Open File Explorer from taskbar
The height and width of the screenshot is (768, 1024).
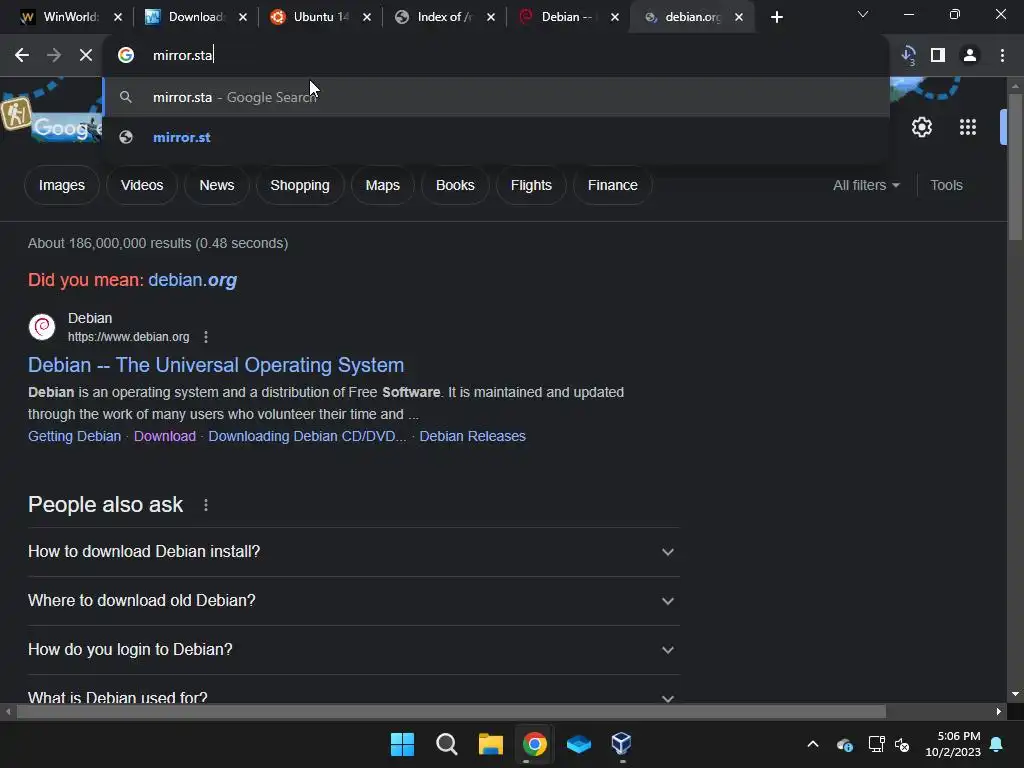(x=490, y=744)
